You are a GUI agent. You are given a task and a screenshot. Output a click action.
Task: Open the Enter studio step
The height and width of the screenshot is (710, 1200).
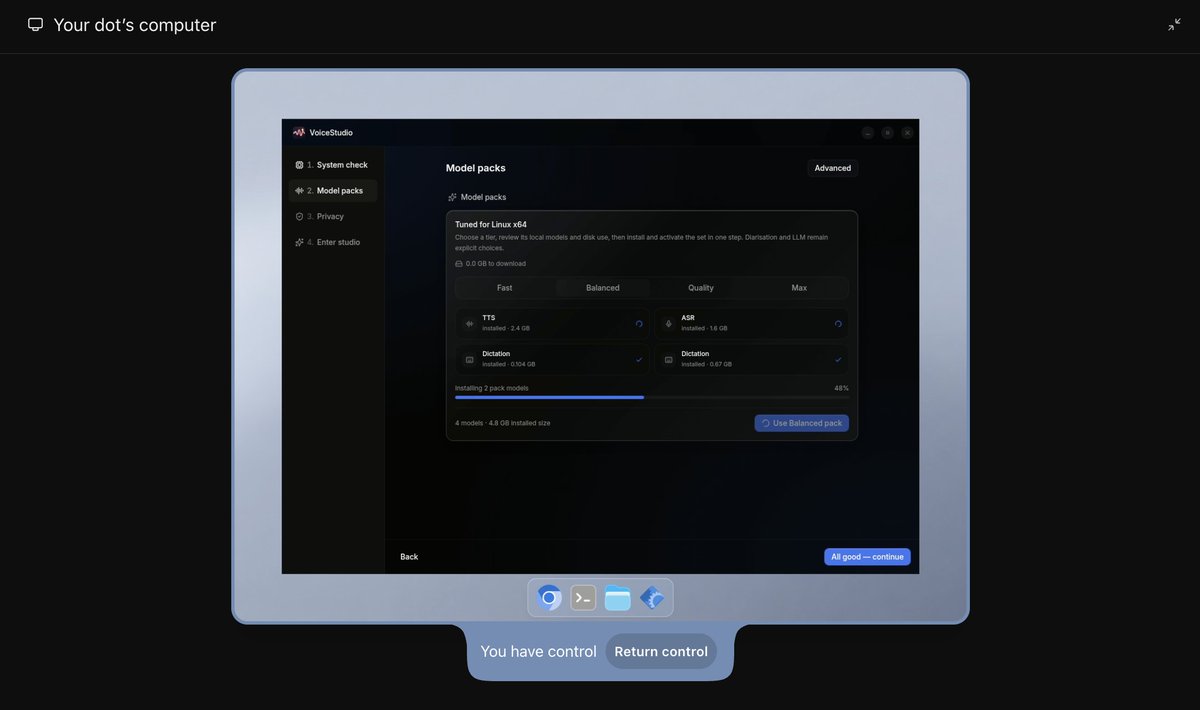pyautogui.click(x=332, y=242)
